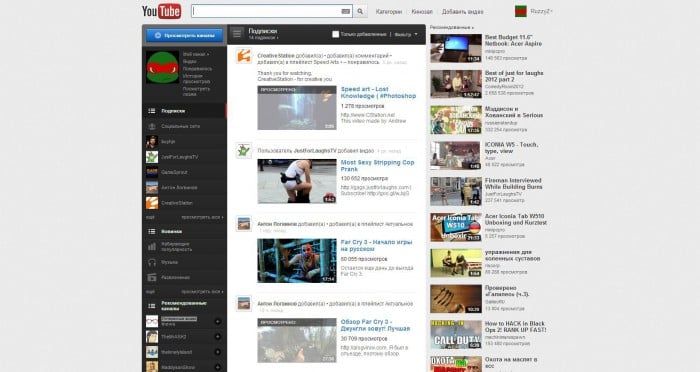Click Acer Iconia Tab W510 Unboxing thumbnail
This screenshot has width=700, height=372.
pos(456,227)
